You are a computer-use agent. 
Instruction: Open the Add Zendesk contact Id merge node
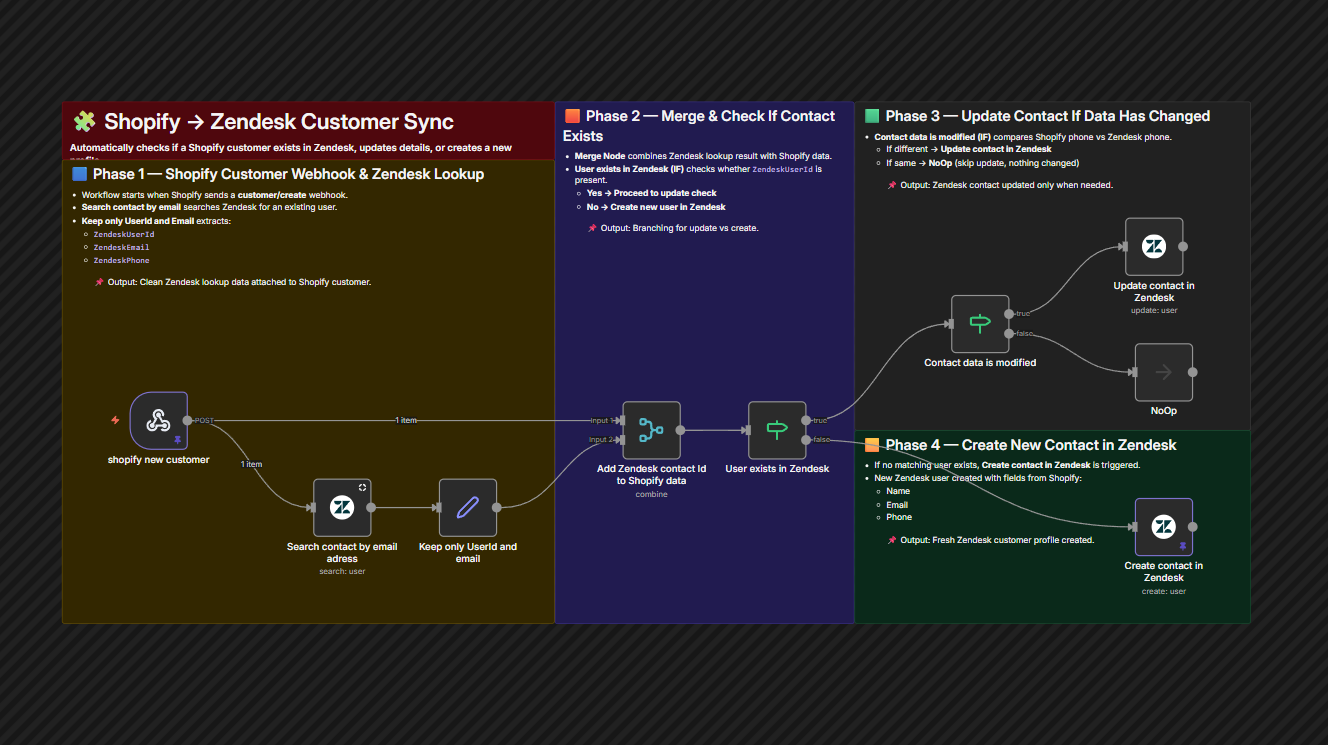coord(651,429)
